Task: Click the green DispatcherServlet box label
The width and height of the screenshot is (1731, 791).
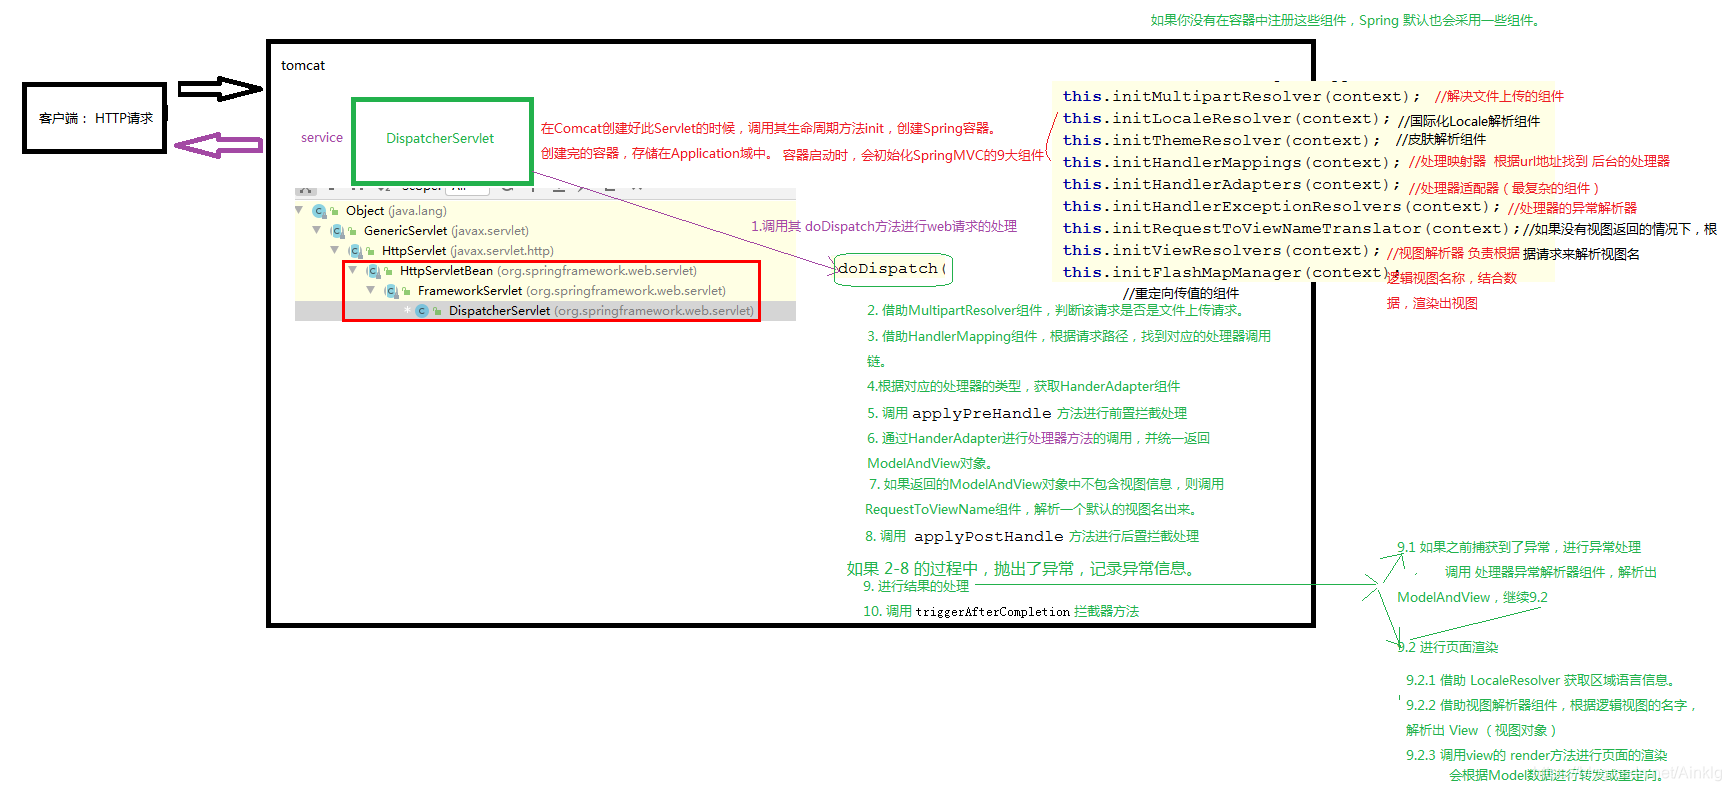Action: [x=441, y=139]
